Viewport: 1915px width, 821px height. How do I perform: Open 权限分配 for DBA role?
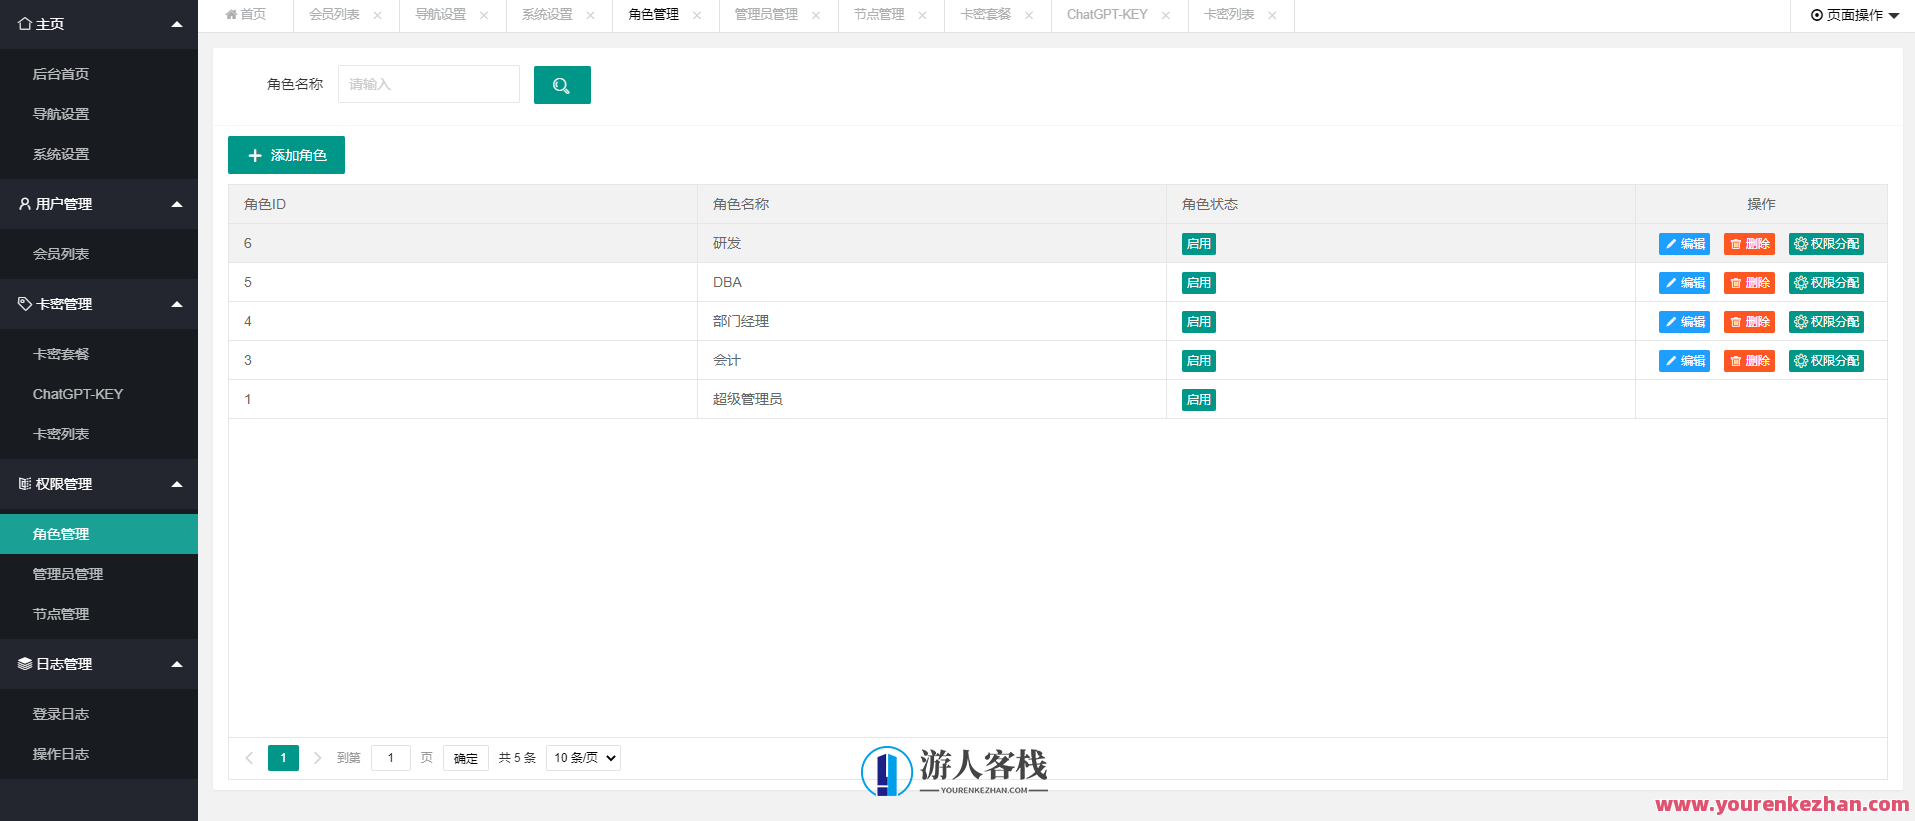coord(1826,283)
